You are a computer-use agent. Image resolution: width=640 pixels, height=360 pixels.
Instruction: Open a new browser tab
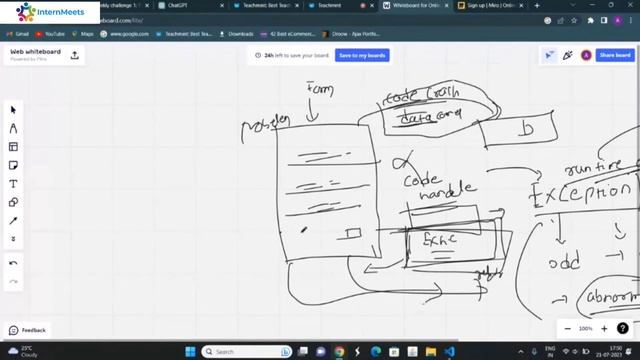[x=537, y=6]
